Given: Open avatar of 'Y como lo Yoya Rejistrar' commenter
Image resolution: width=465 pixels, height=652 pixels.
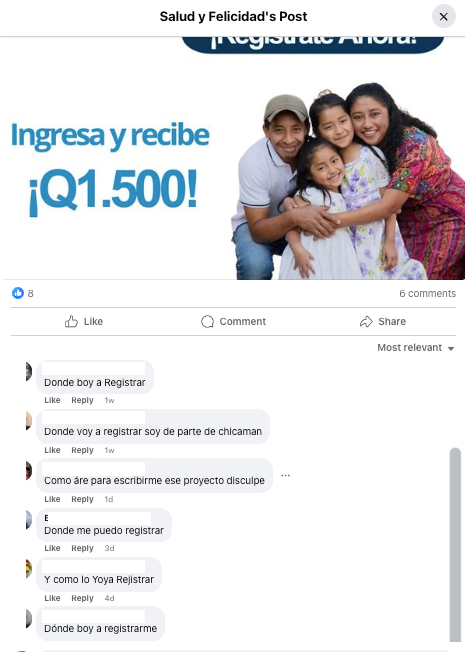Looking at the screenshot, I should 29,568.
